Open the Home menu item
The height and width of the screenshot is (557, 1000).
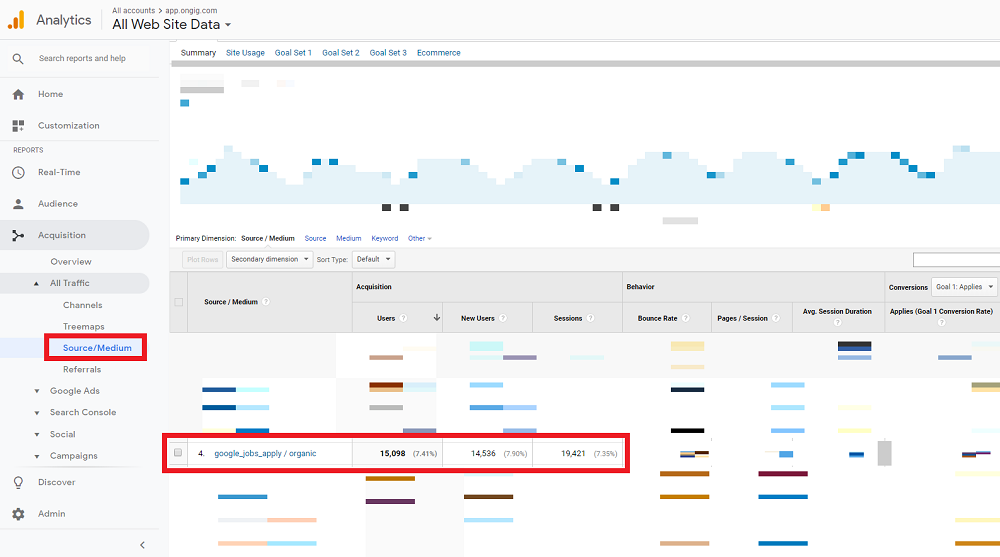pos(50,94)
